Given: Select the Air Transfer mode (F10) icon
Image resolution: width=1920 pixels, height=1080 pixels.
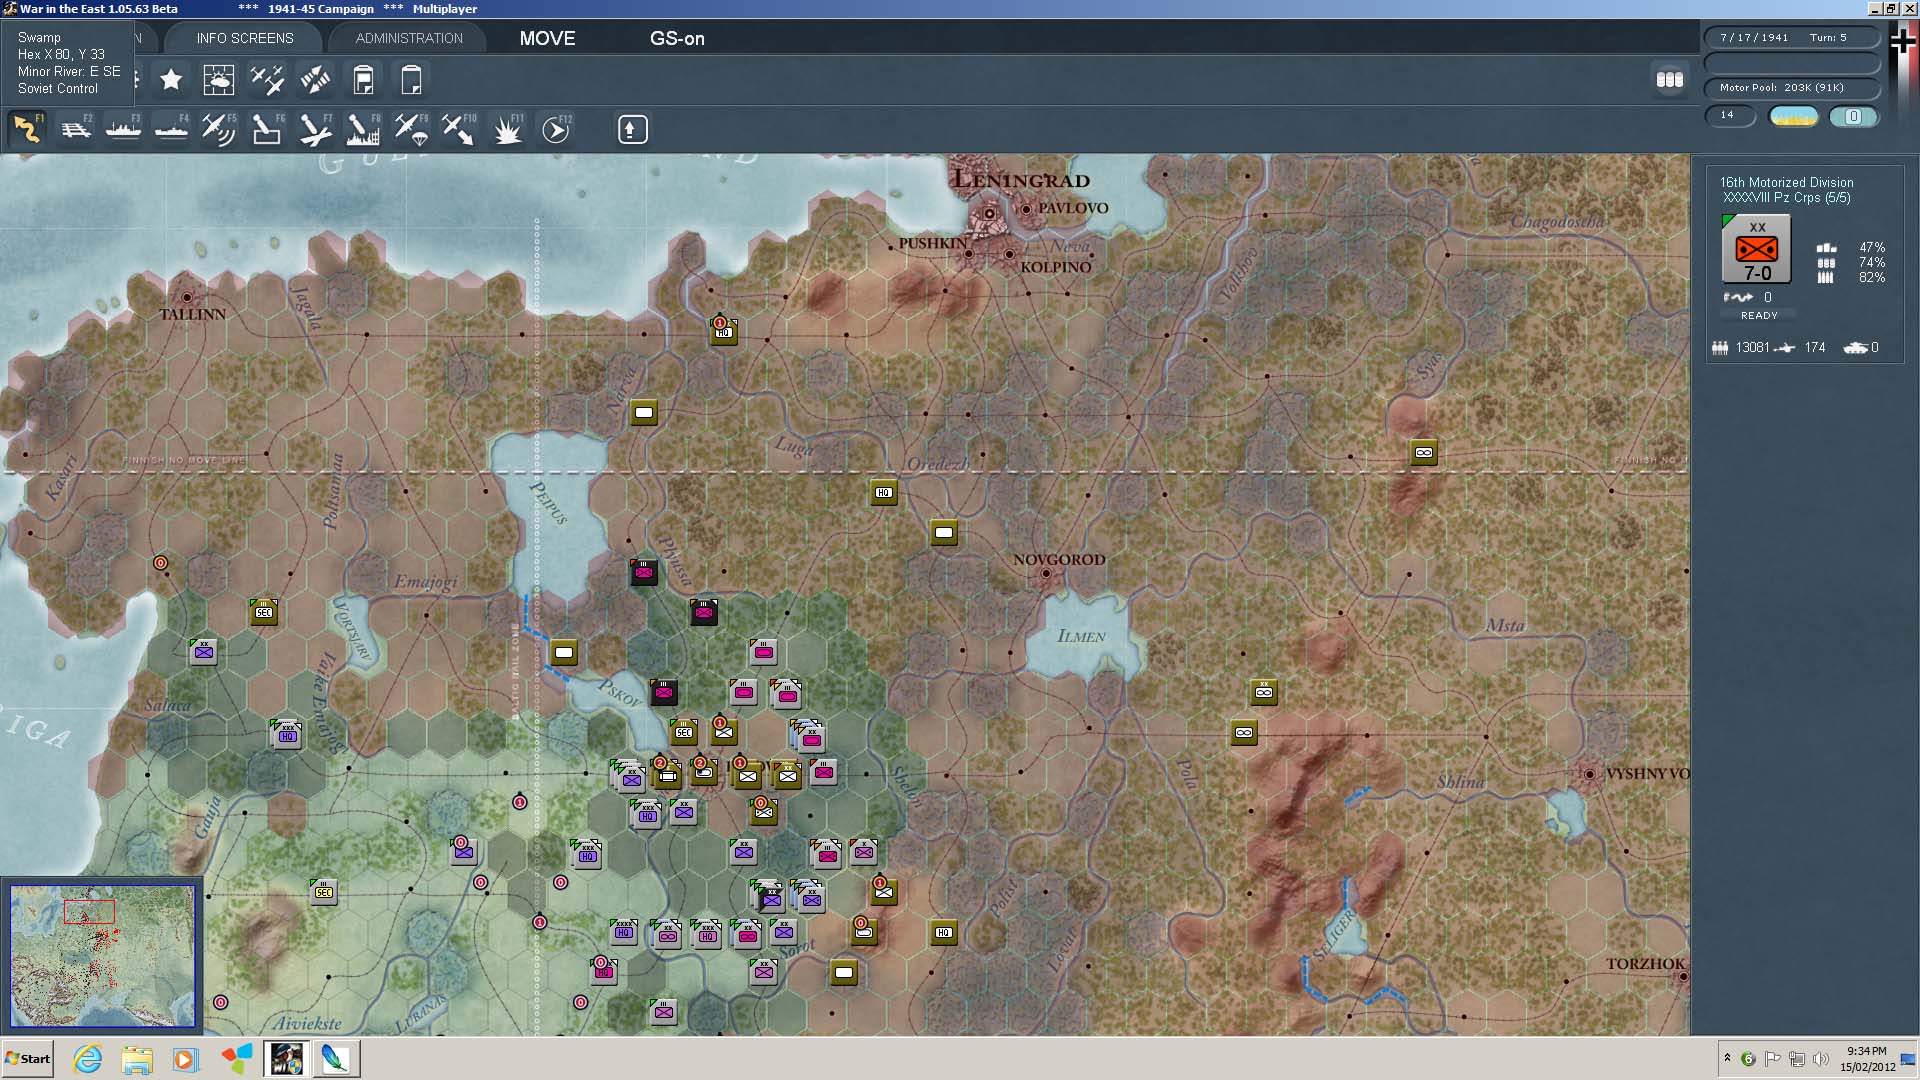Looking at the screenshot, I should (x=459, y=129).
